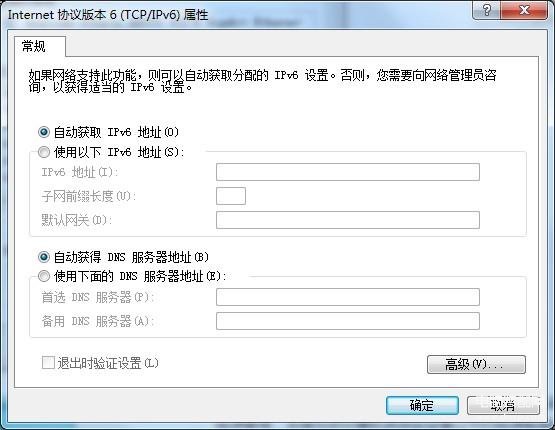This screenshot has height=430, width=555.
Task: Choose 自动获得 DNS 服务器地址(B) option
Action: tap(44, 257)
